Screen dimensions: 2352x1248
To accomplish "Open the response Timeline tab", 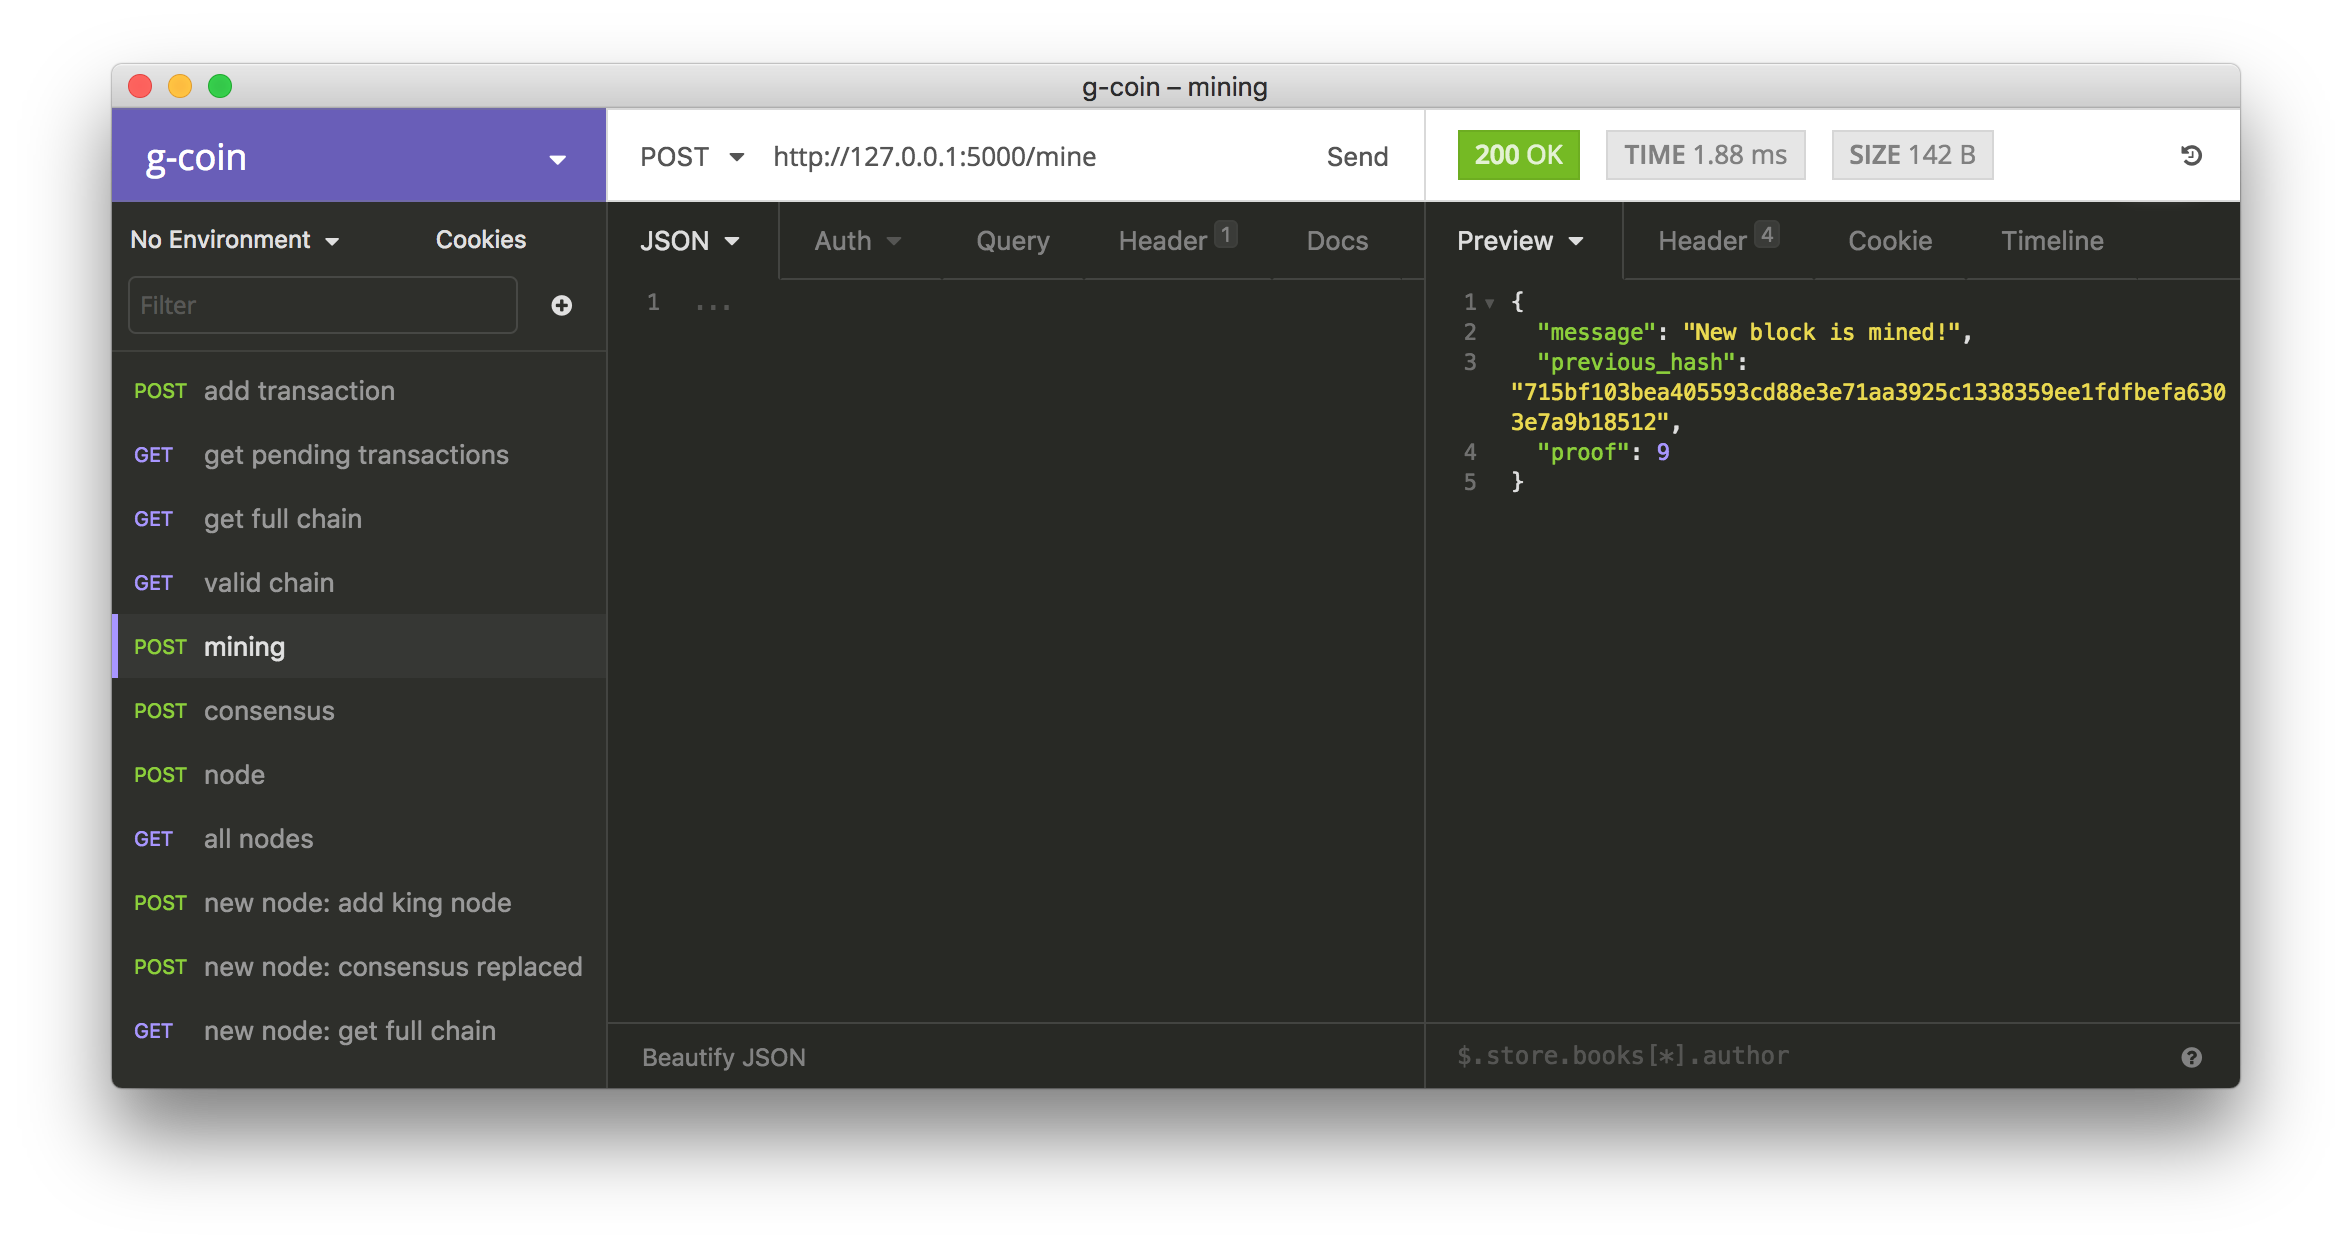I will click(2052, 241).
